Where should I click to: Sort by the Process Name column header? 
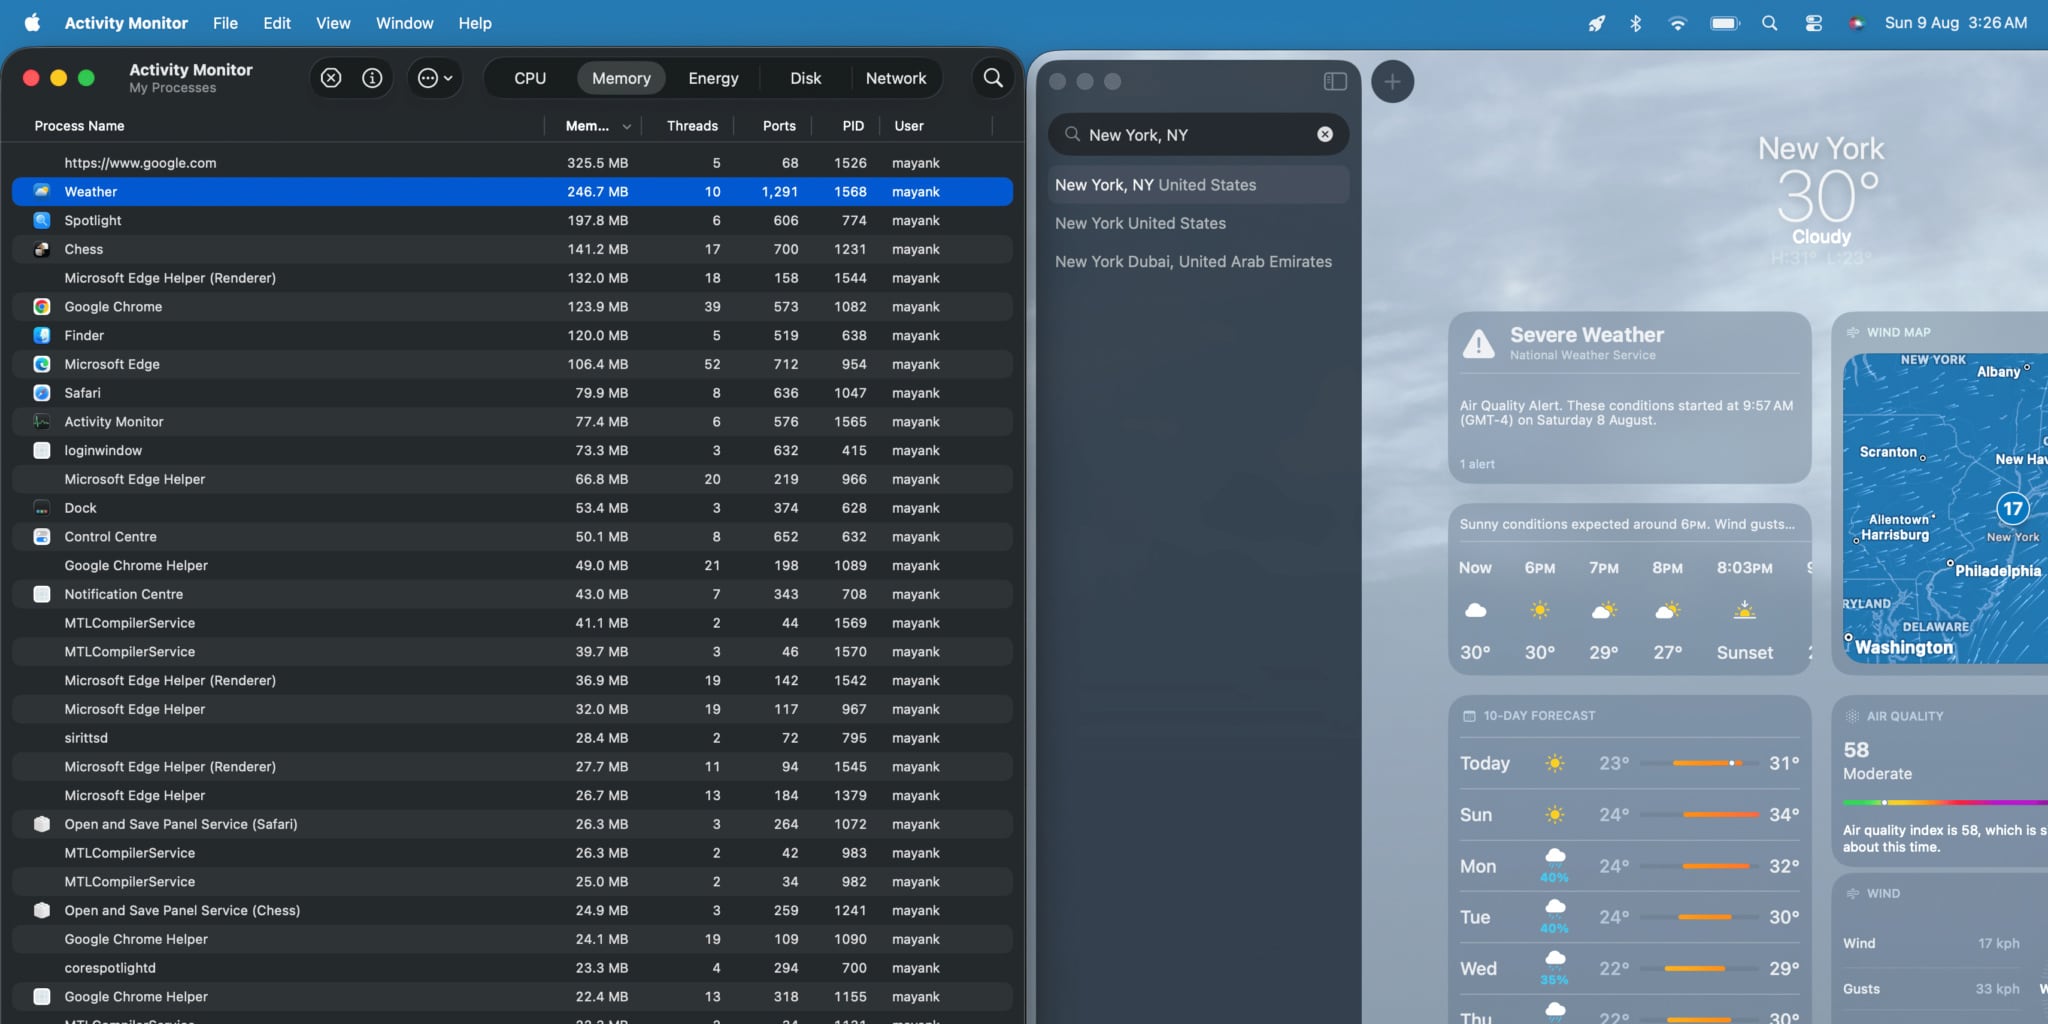79,126
